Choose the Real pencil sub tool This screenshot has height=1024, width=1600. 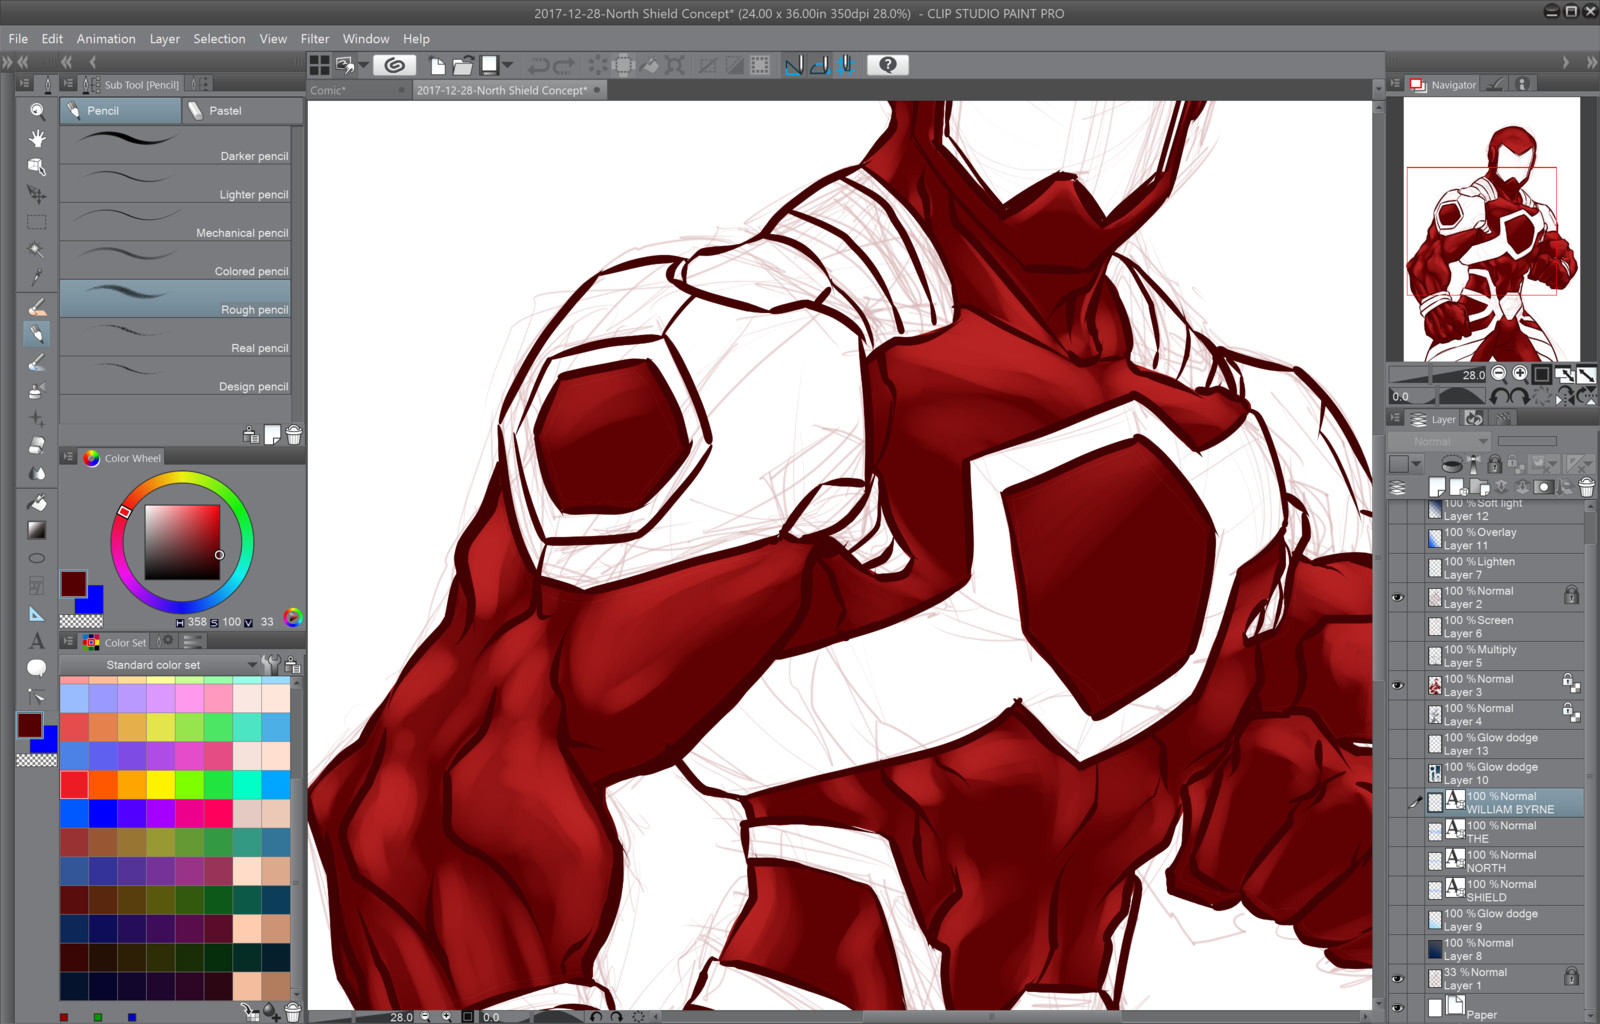(175, 337)
